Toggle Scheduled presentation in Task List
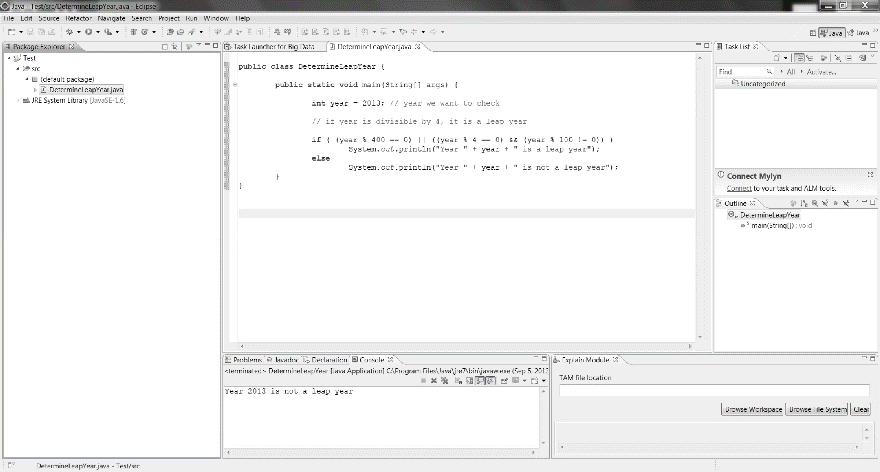This screenshot has height=472, width=880. pyautogui.click(x=809, y=58)
